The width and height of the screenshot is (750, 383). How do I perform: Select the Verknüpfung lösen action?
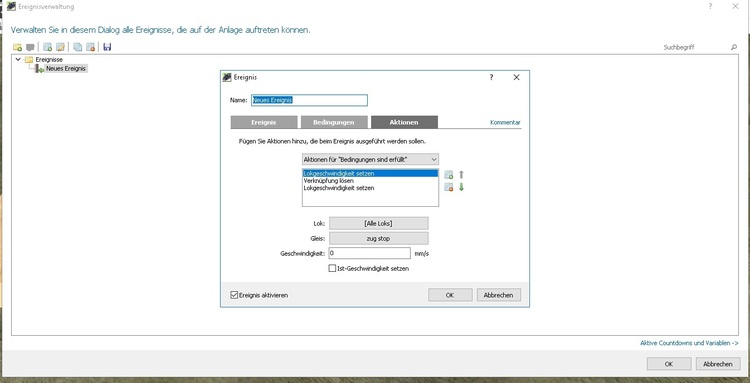point(370,181)
